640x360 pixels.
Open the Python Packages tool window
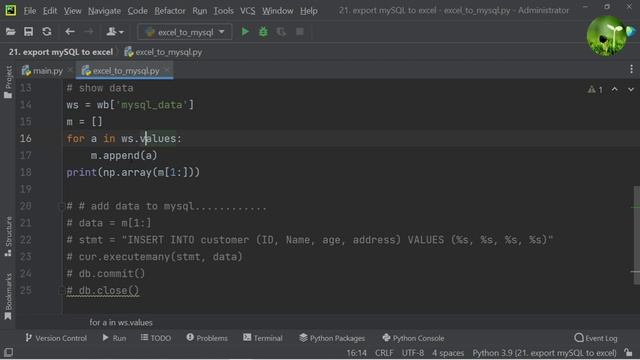[332, 338]
